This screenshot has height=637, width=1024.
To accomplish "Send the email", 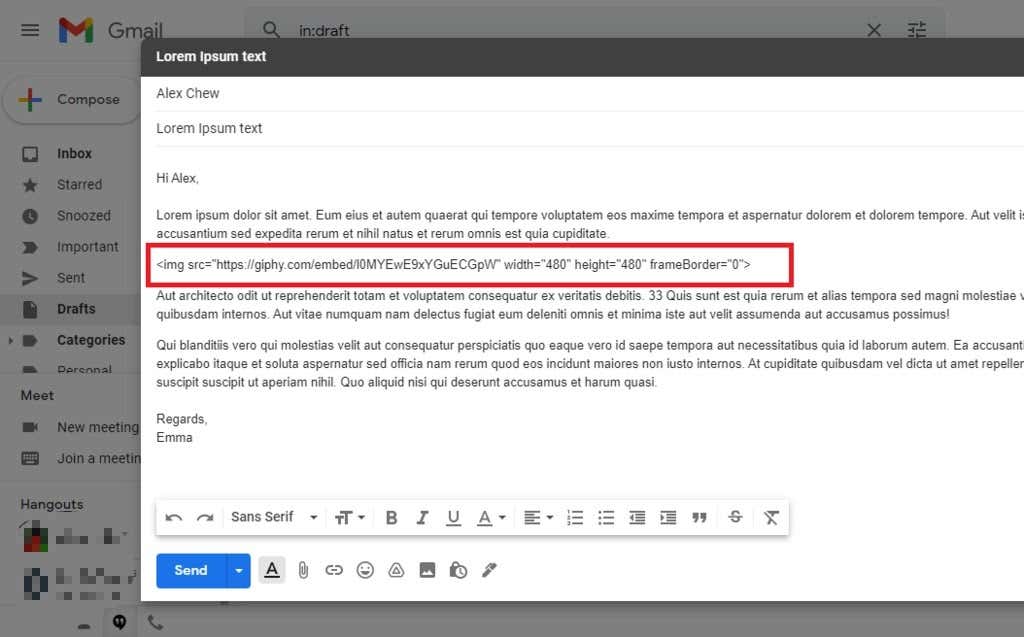I will 190,570.
